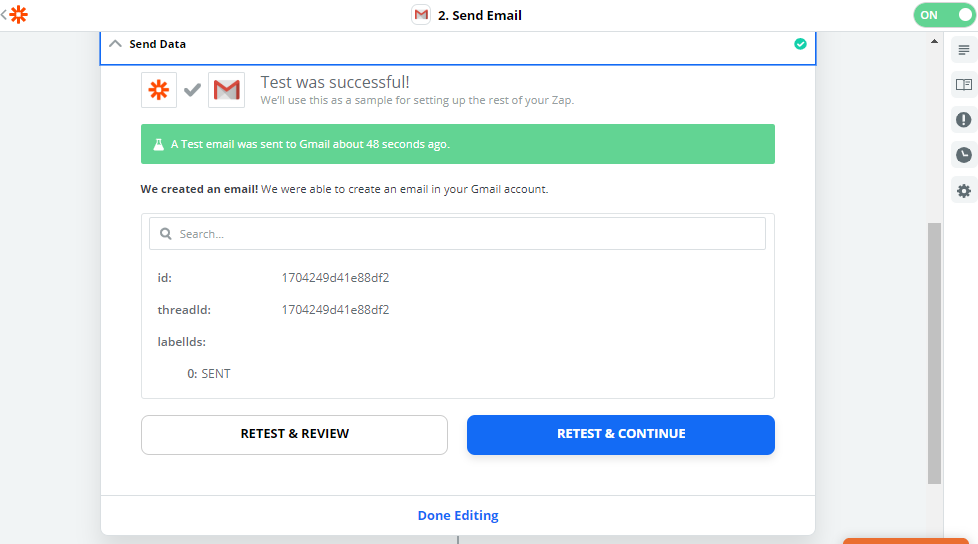This screenshot has height=544, width=978.
Task: Click the green test email sent banner
Action: [x=457, y=144]
